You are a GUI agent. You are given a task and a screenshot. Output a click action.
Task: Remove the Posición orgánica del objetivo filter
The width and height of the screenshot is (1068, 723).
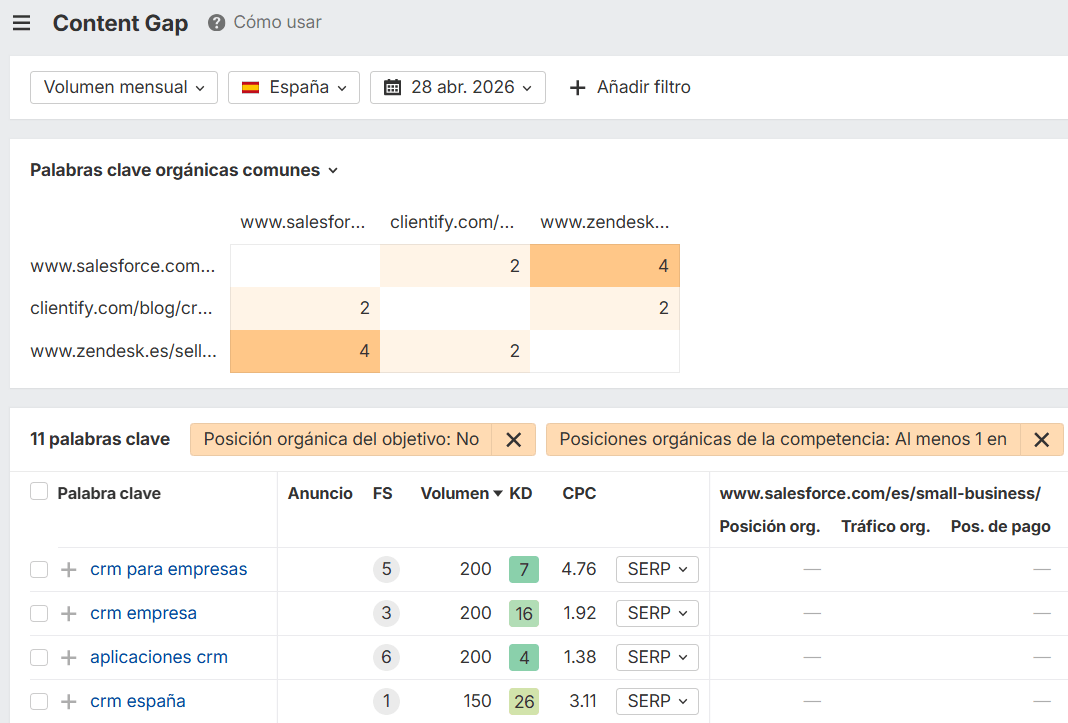514,440
